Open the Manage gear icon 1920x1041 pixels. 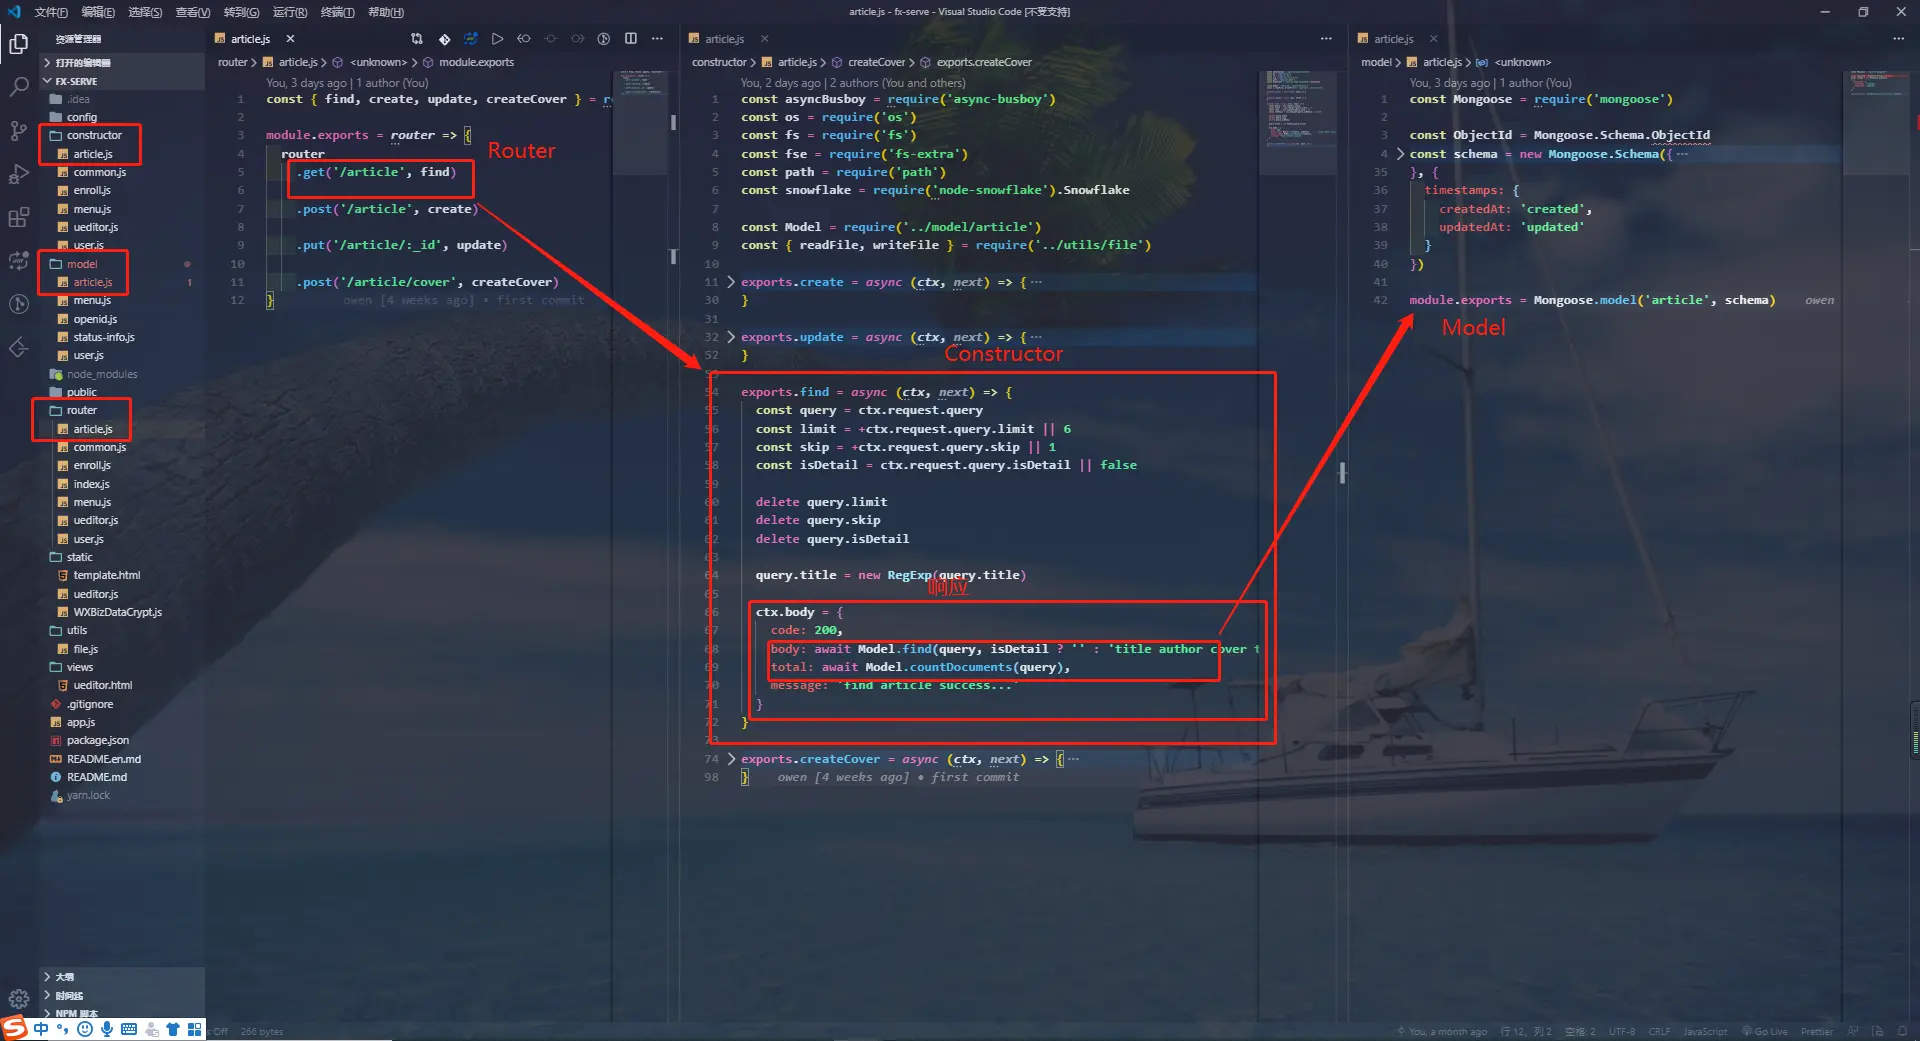point(18,997)
